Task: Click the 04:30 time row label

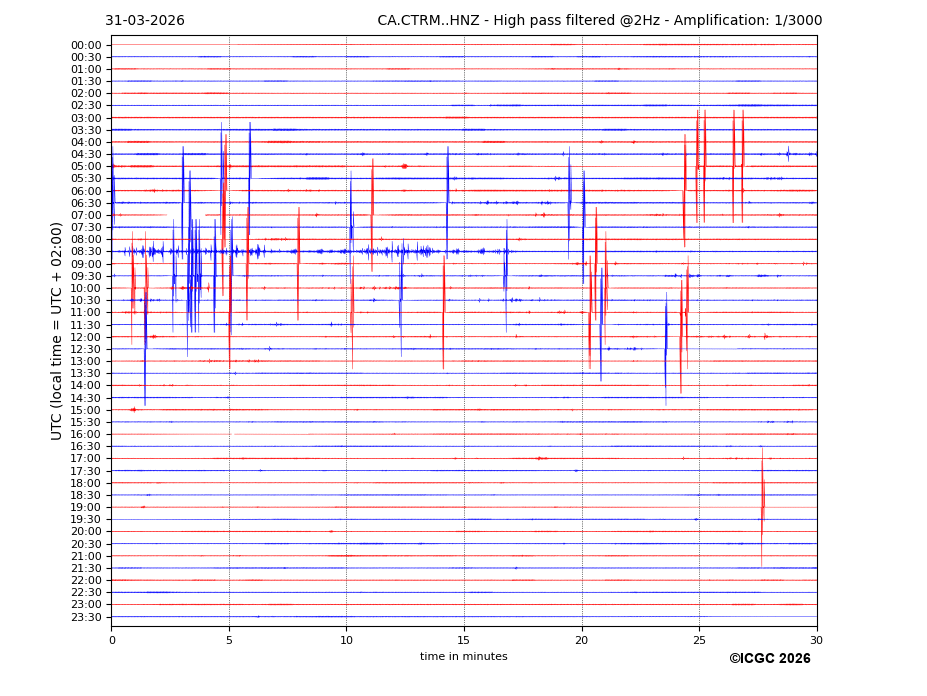Action: [86, 154]
